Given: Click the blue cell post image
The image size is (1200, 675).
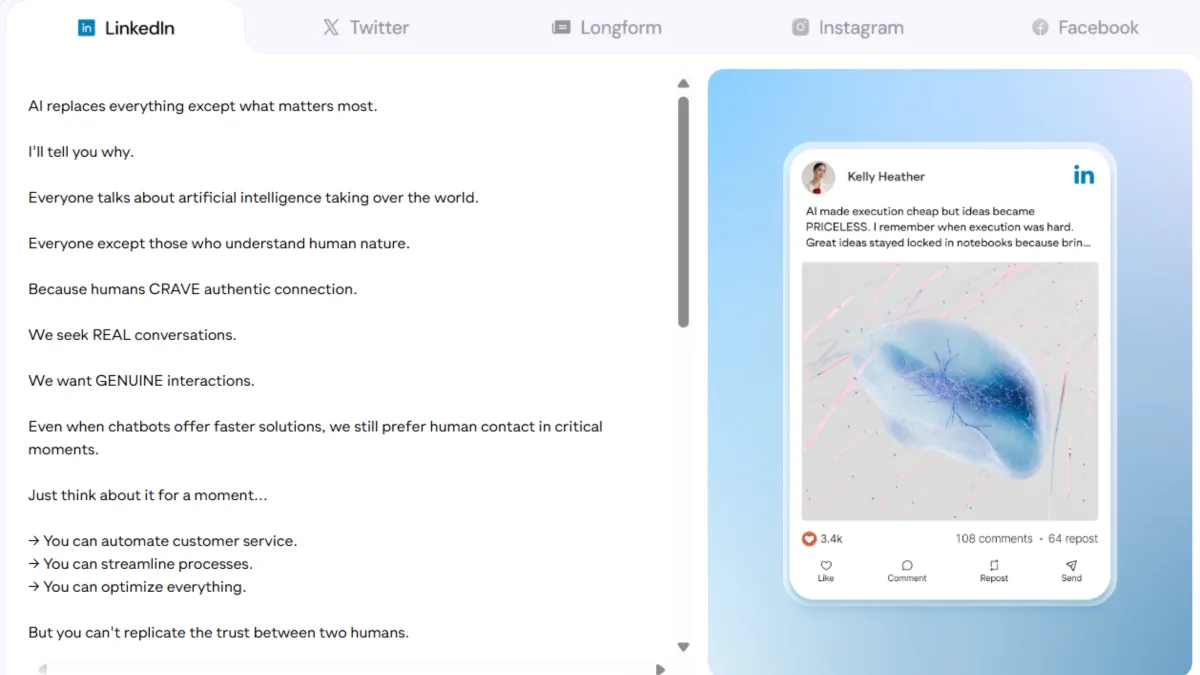Looking at the screenshot, I should tap(950, 391).
